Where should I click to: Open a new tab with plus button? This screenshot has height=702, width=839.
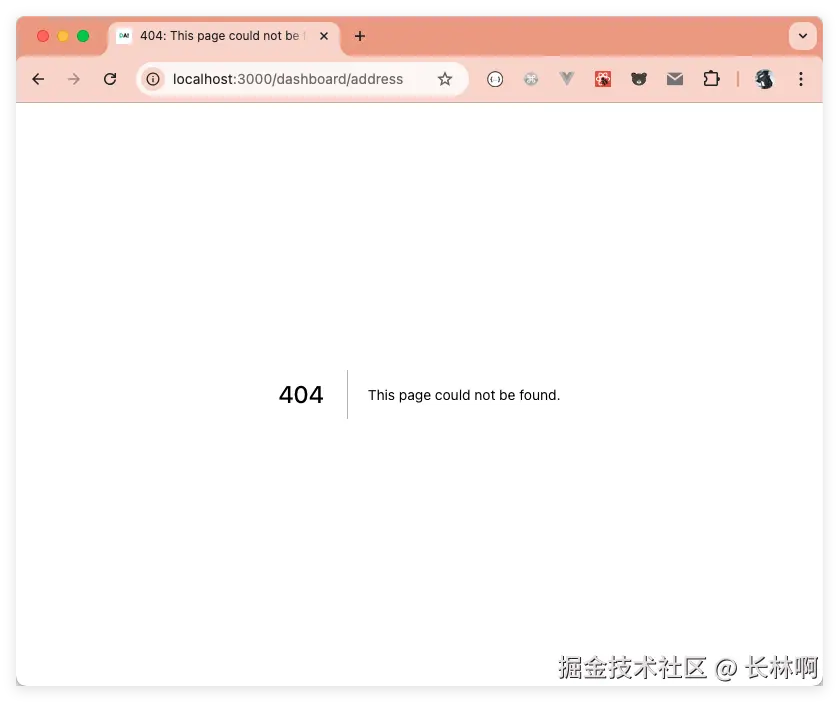point(360,36)
